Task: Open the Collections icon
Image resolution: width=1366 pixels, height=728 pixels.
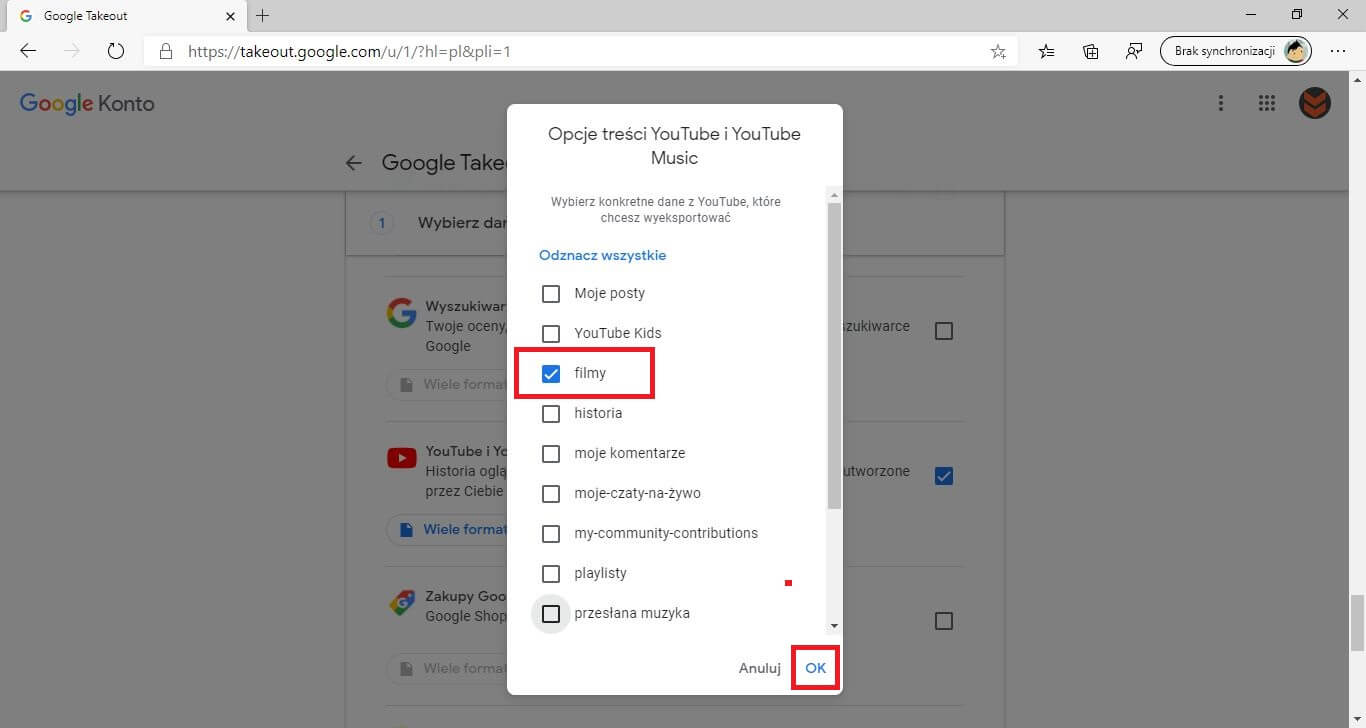Action: point(1091,51)
